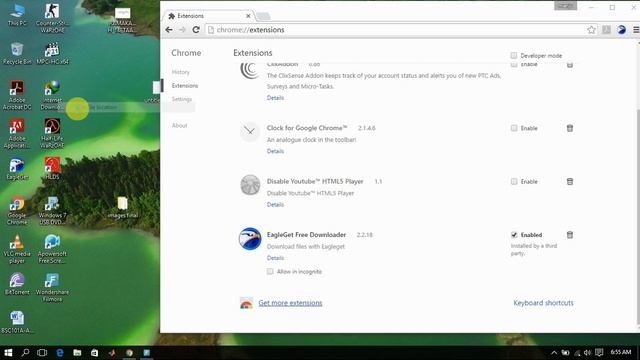This screenshot has width=640, height=360.
Task: Select the Google Chrome desktop shortcut
Action: pos(17,211)
